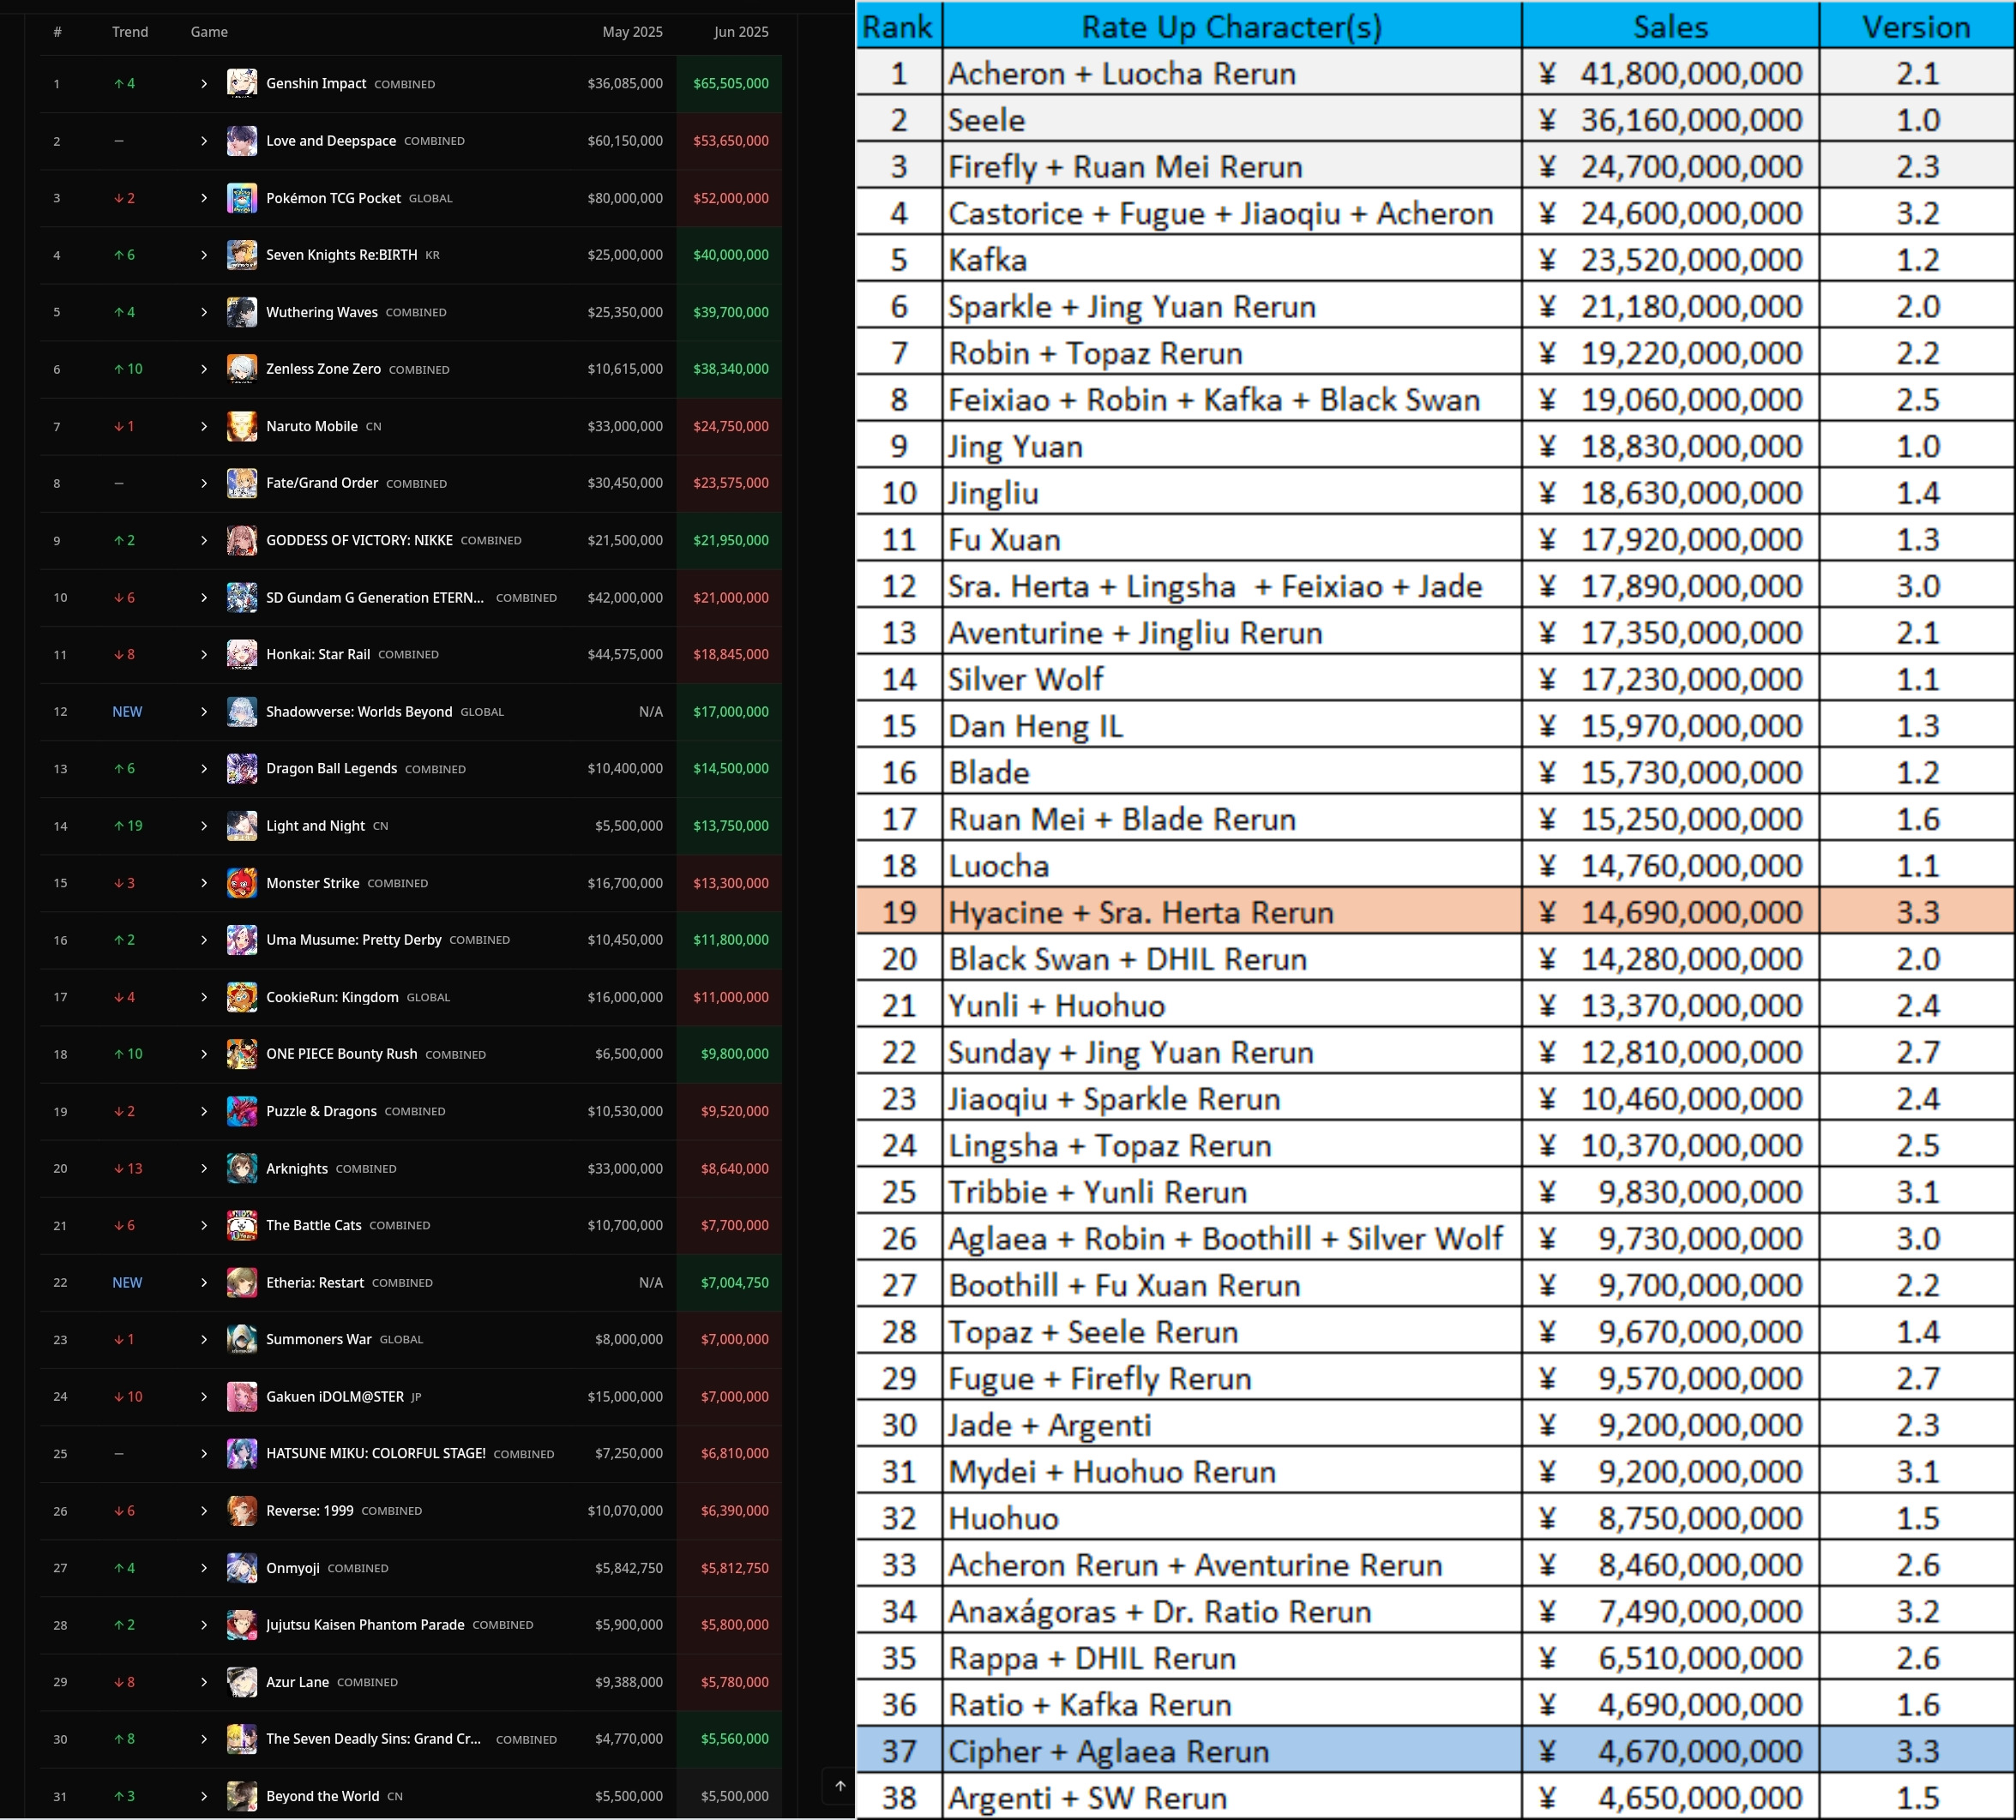Click the Naruto Mobile game icon
Viewport: 2016px width, 1820px height.
pyautogui.click(x=241, y=426)
